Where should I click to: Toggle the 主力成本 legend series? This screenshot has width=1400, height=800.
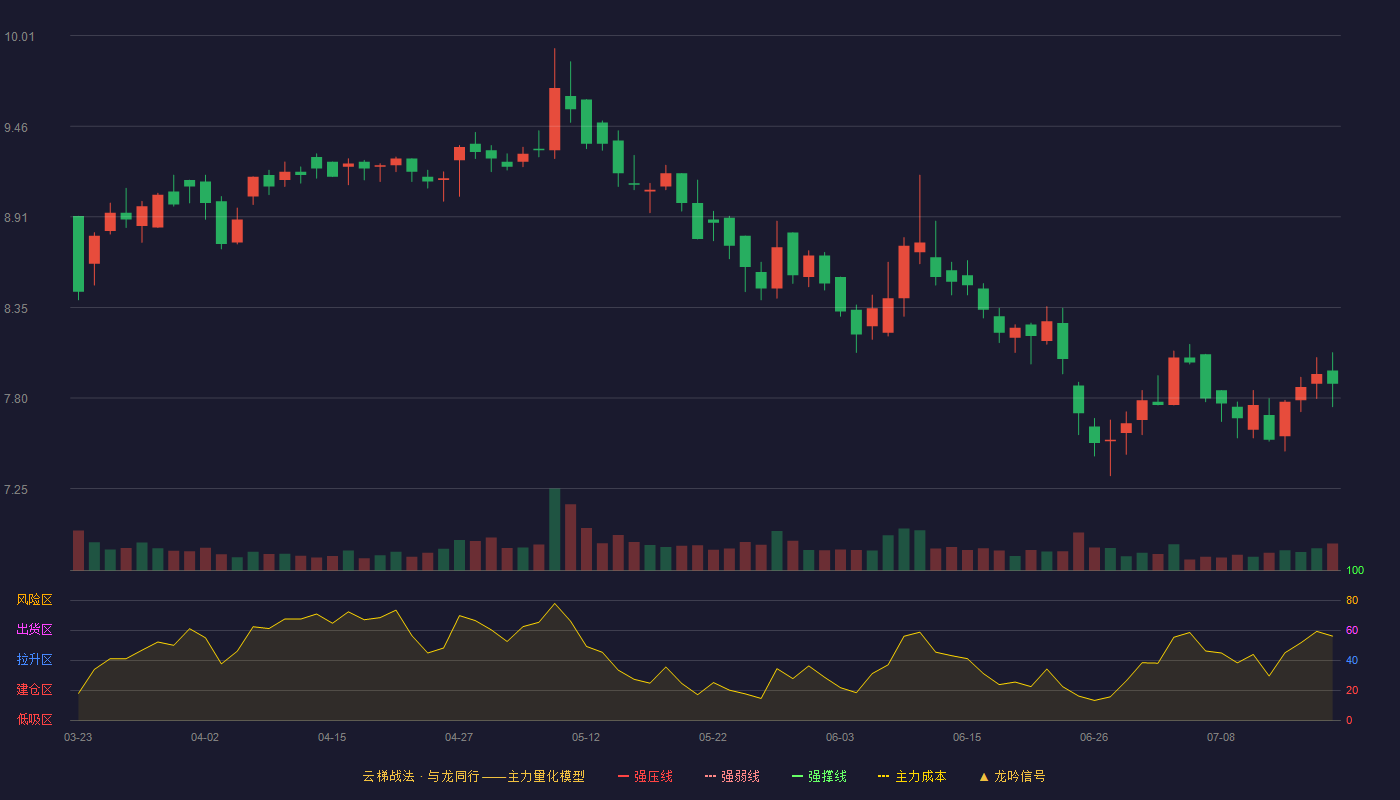pos(912,776)
